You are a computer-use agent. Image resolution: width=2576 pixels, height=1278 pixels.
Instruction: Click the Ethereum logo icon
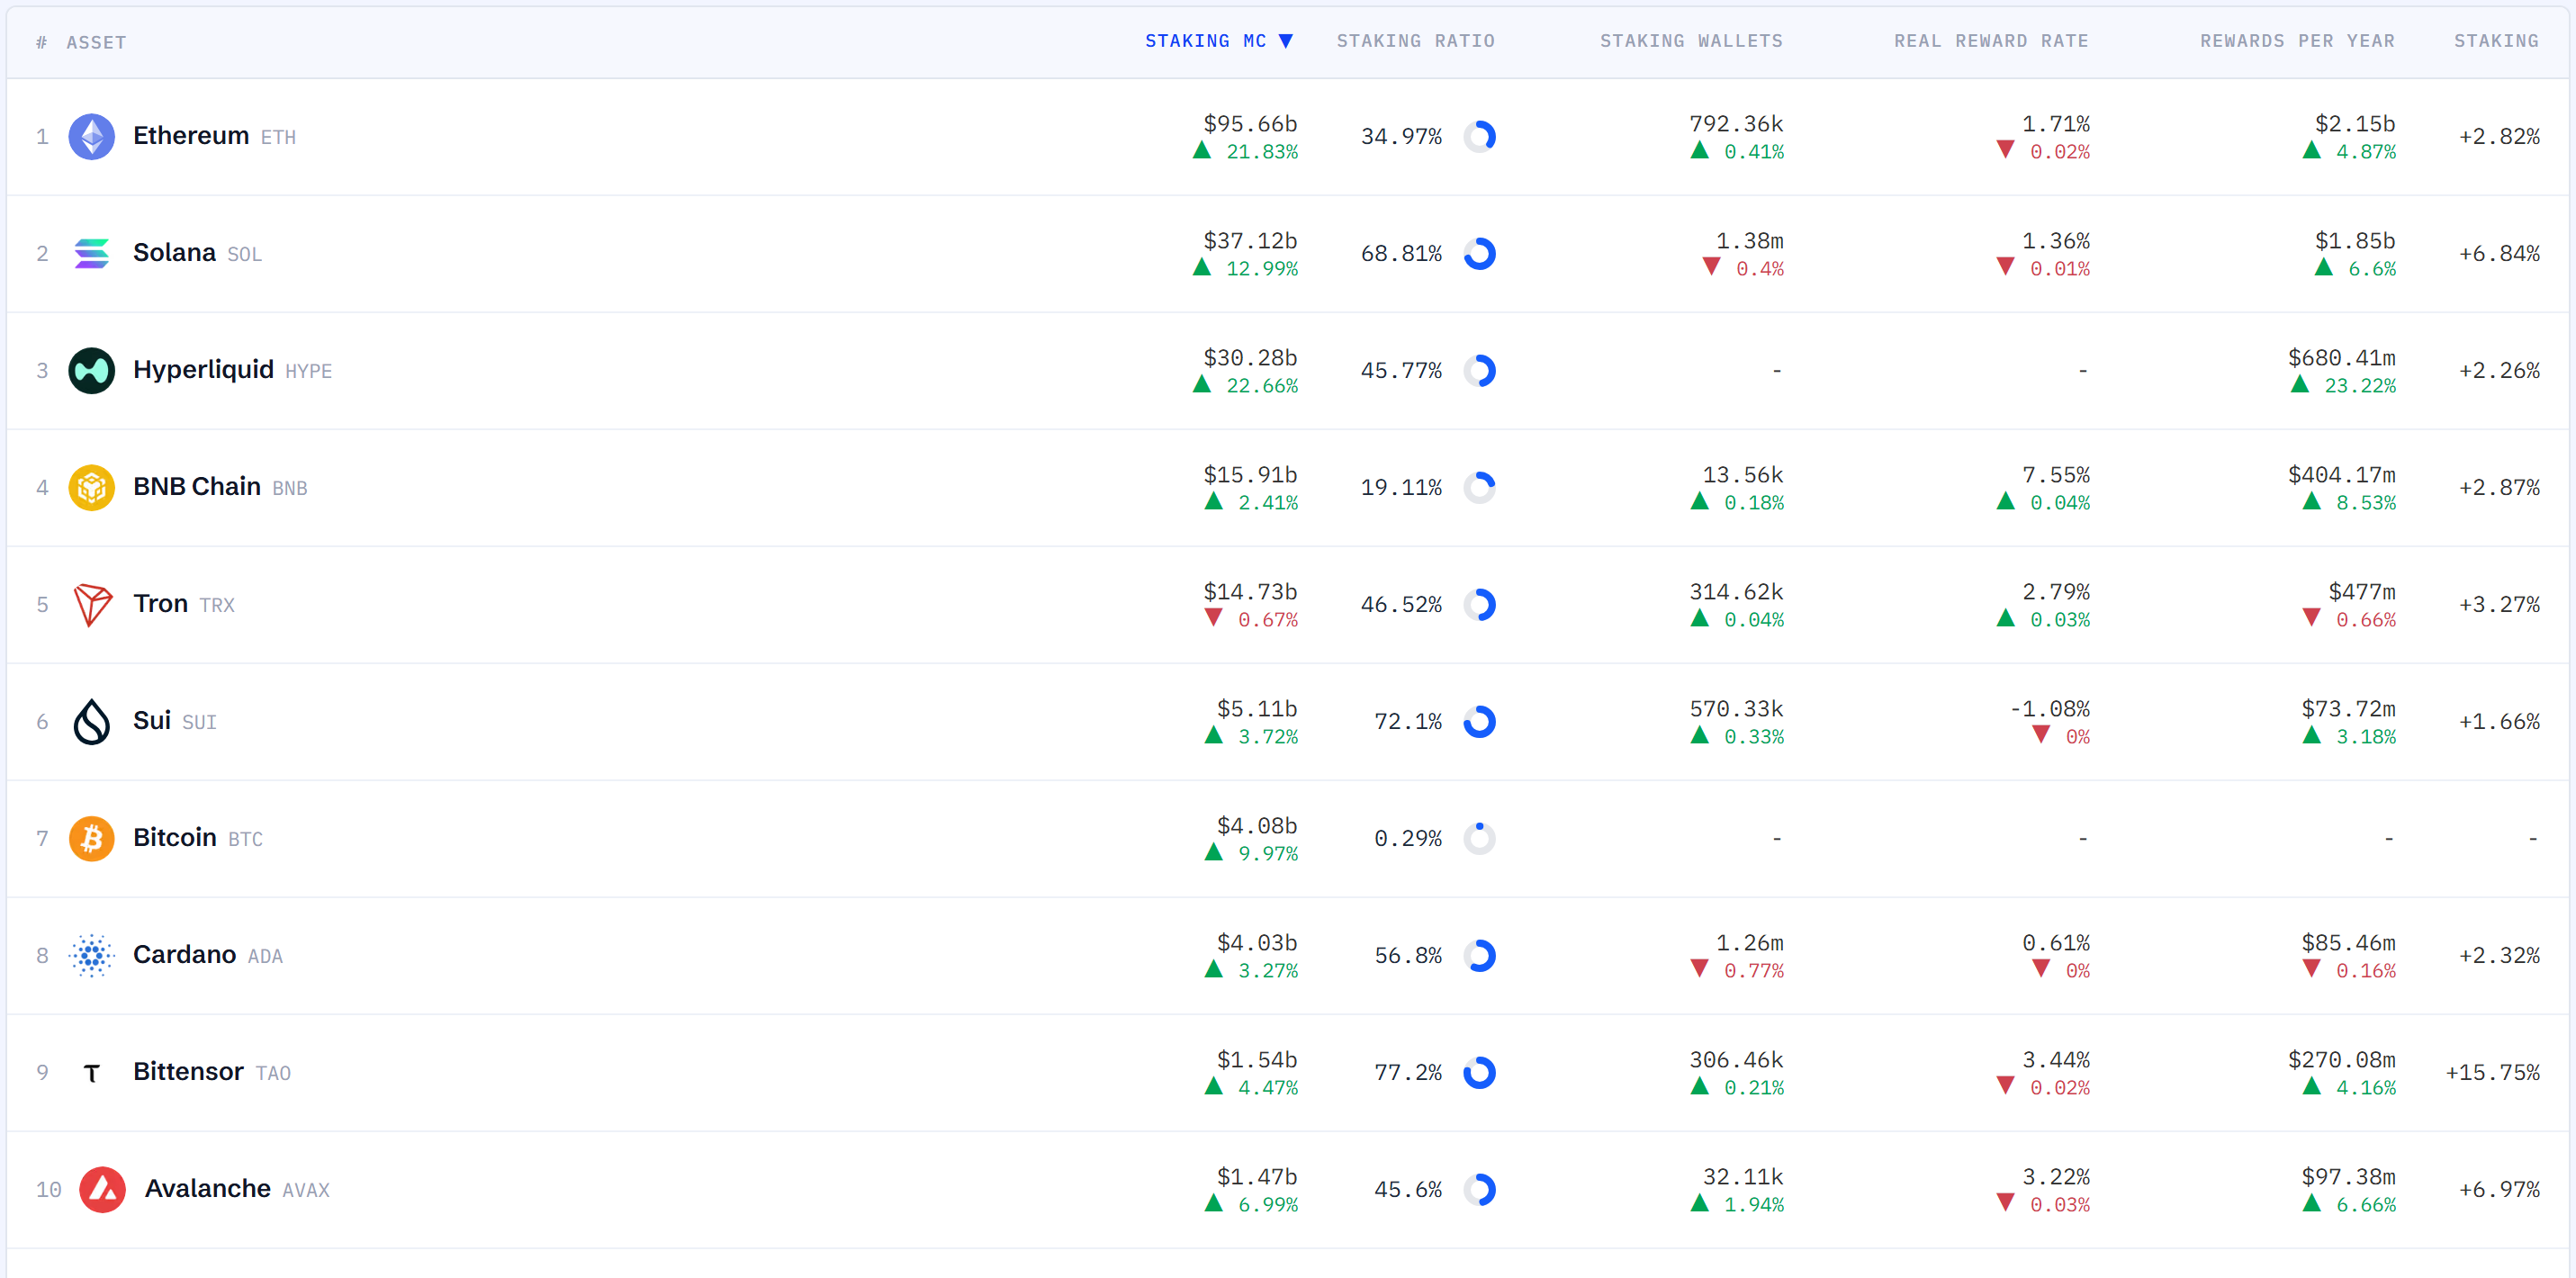(91, 136)
